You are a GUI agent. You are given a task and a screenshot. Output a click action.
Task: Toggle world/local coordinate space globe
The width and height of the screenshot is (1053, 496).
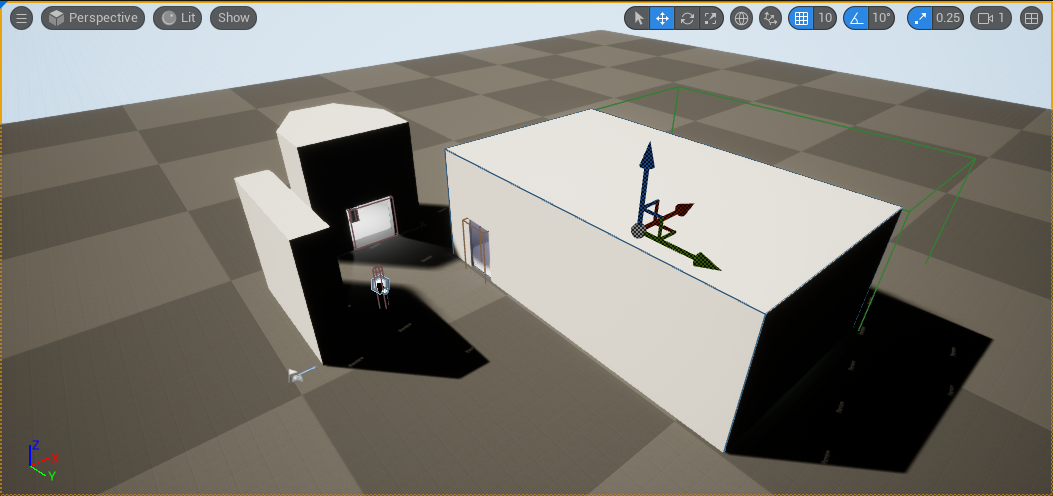point(741,18)
